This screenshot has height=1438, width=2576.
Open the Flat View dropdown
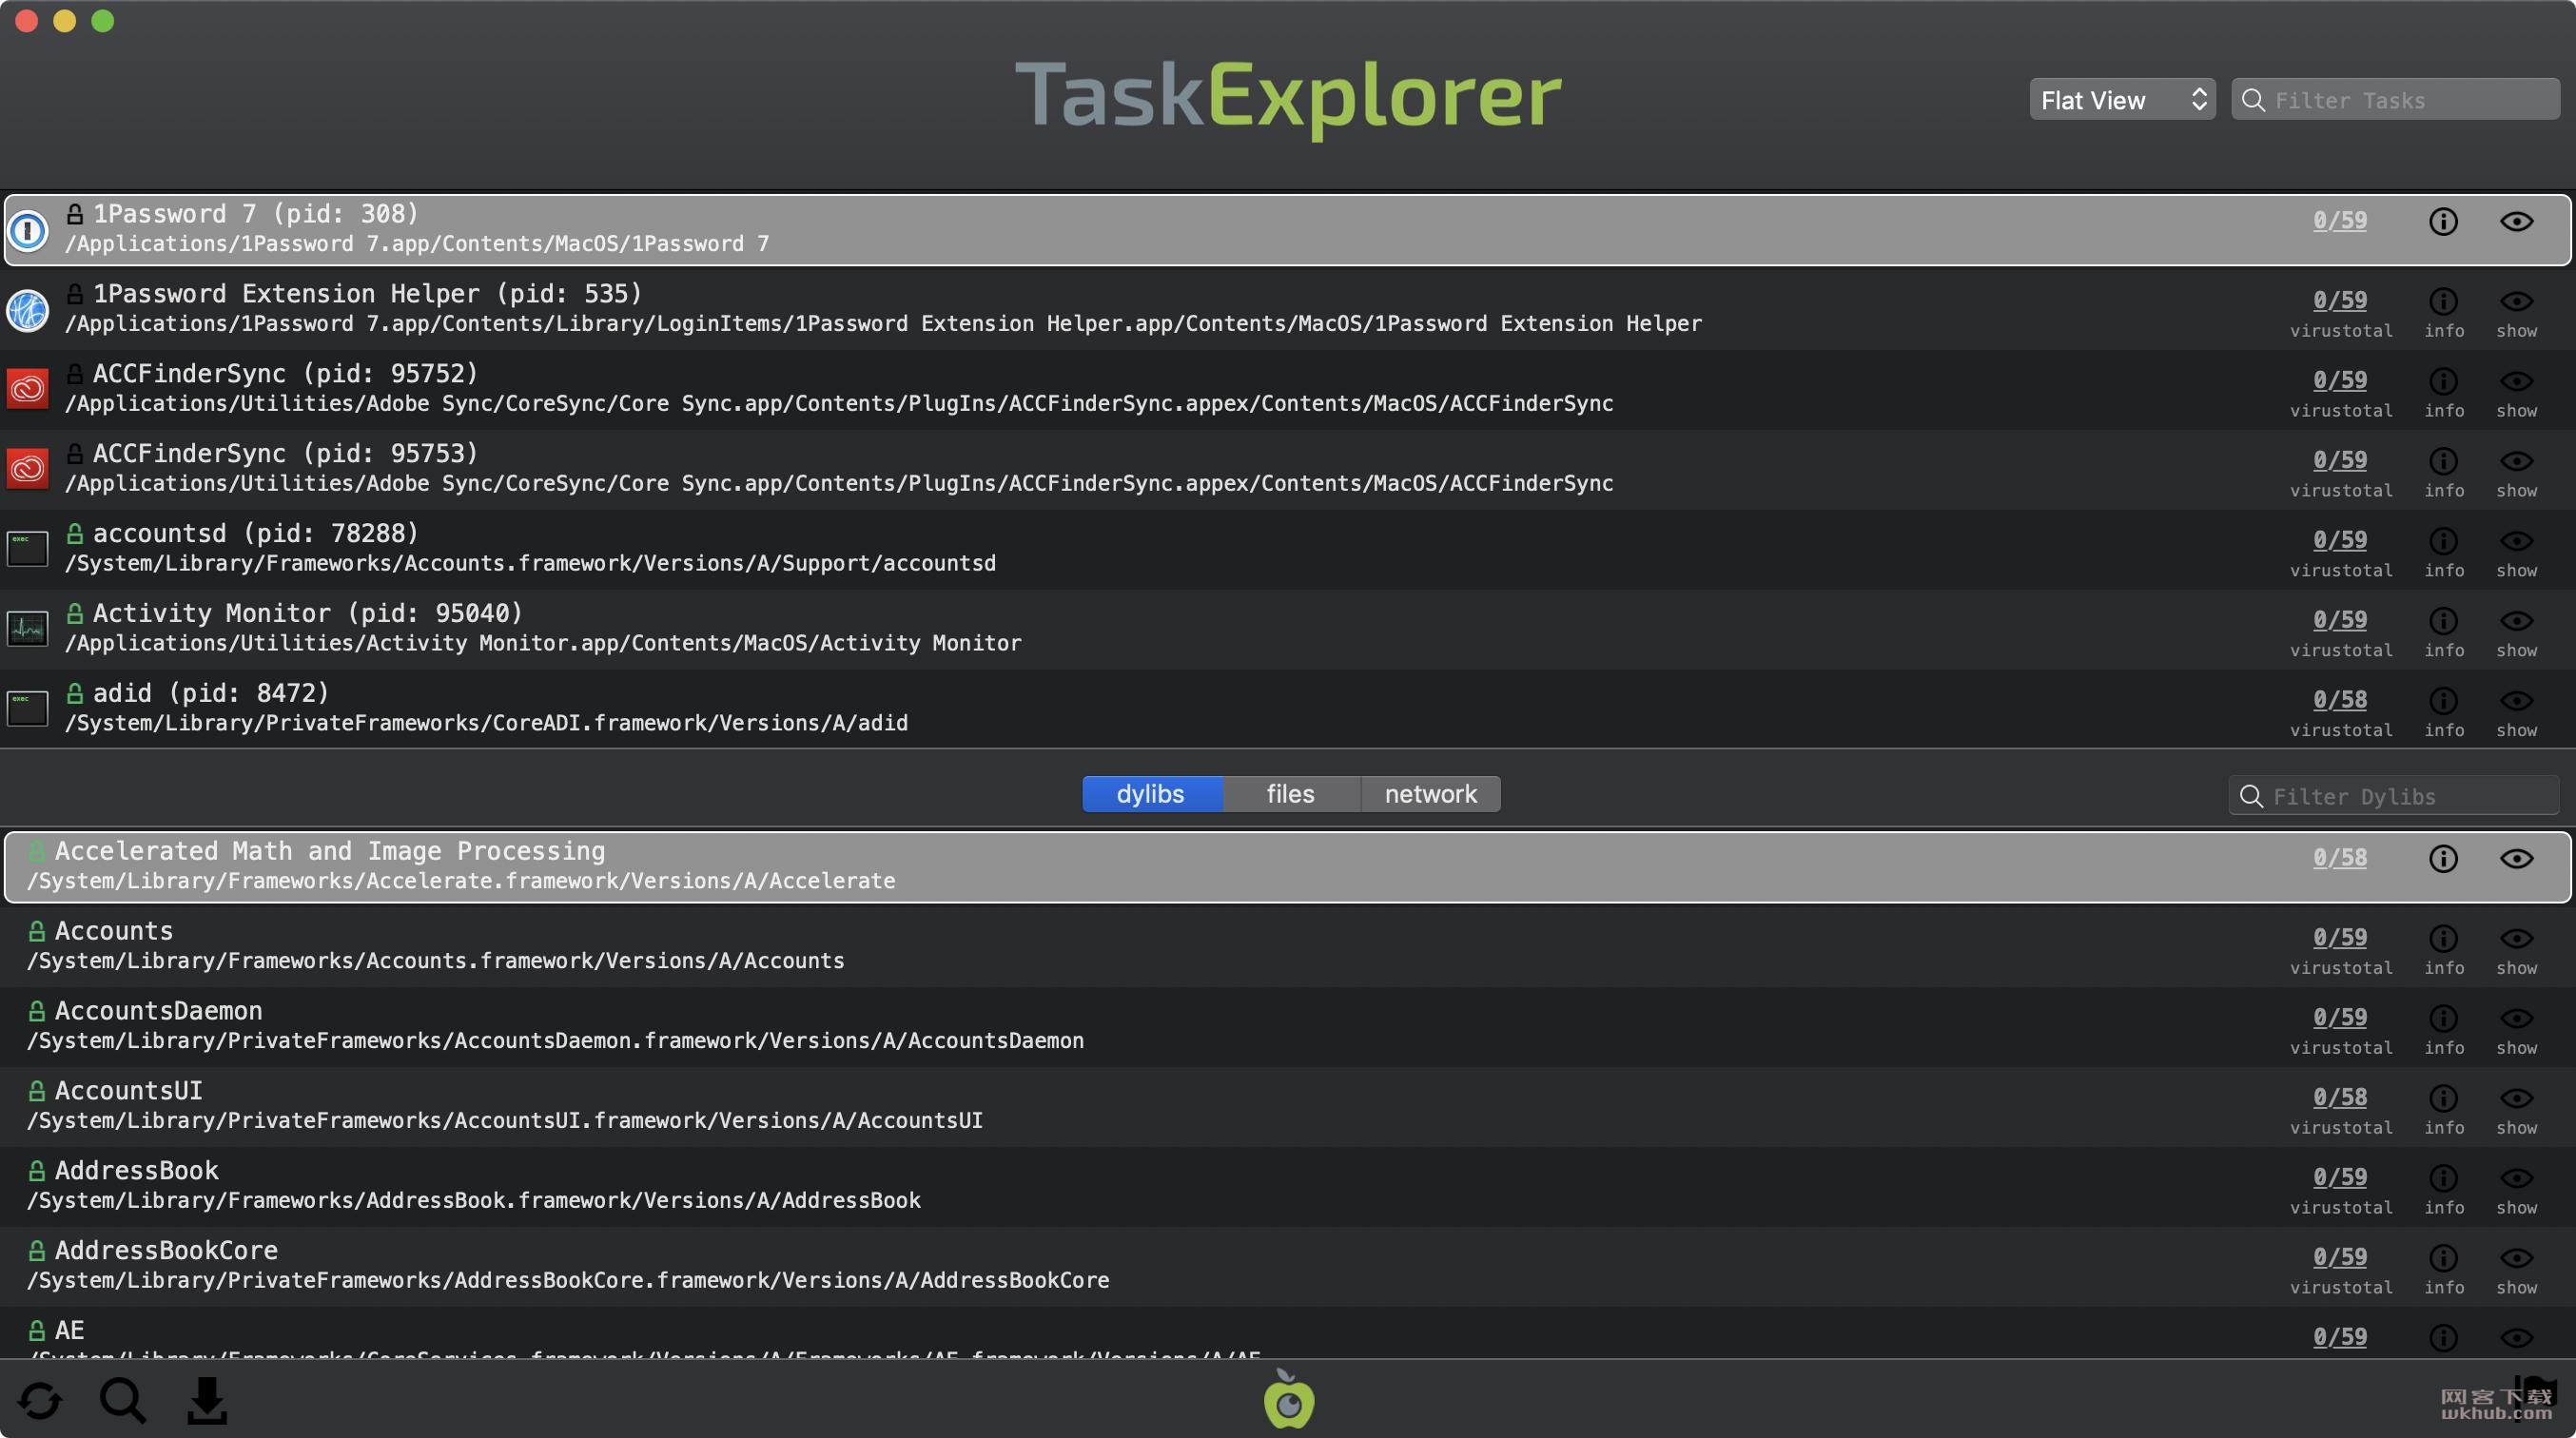point(2122,99)
